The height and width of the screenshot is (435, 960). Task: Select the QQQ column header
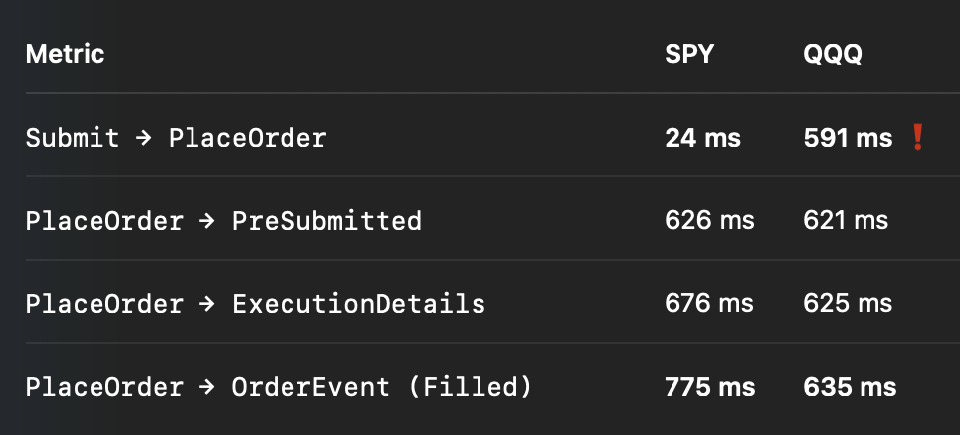(x=833, y=54)
